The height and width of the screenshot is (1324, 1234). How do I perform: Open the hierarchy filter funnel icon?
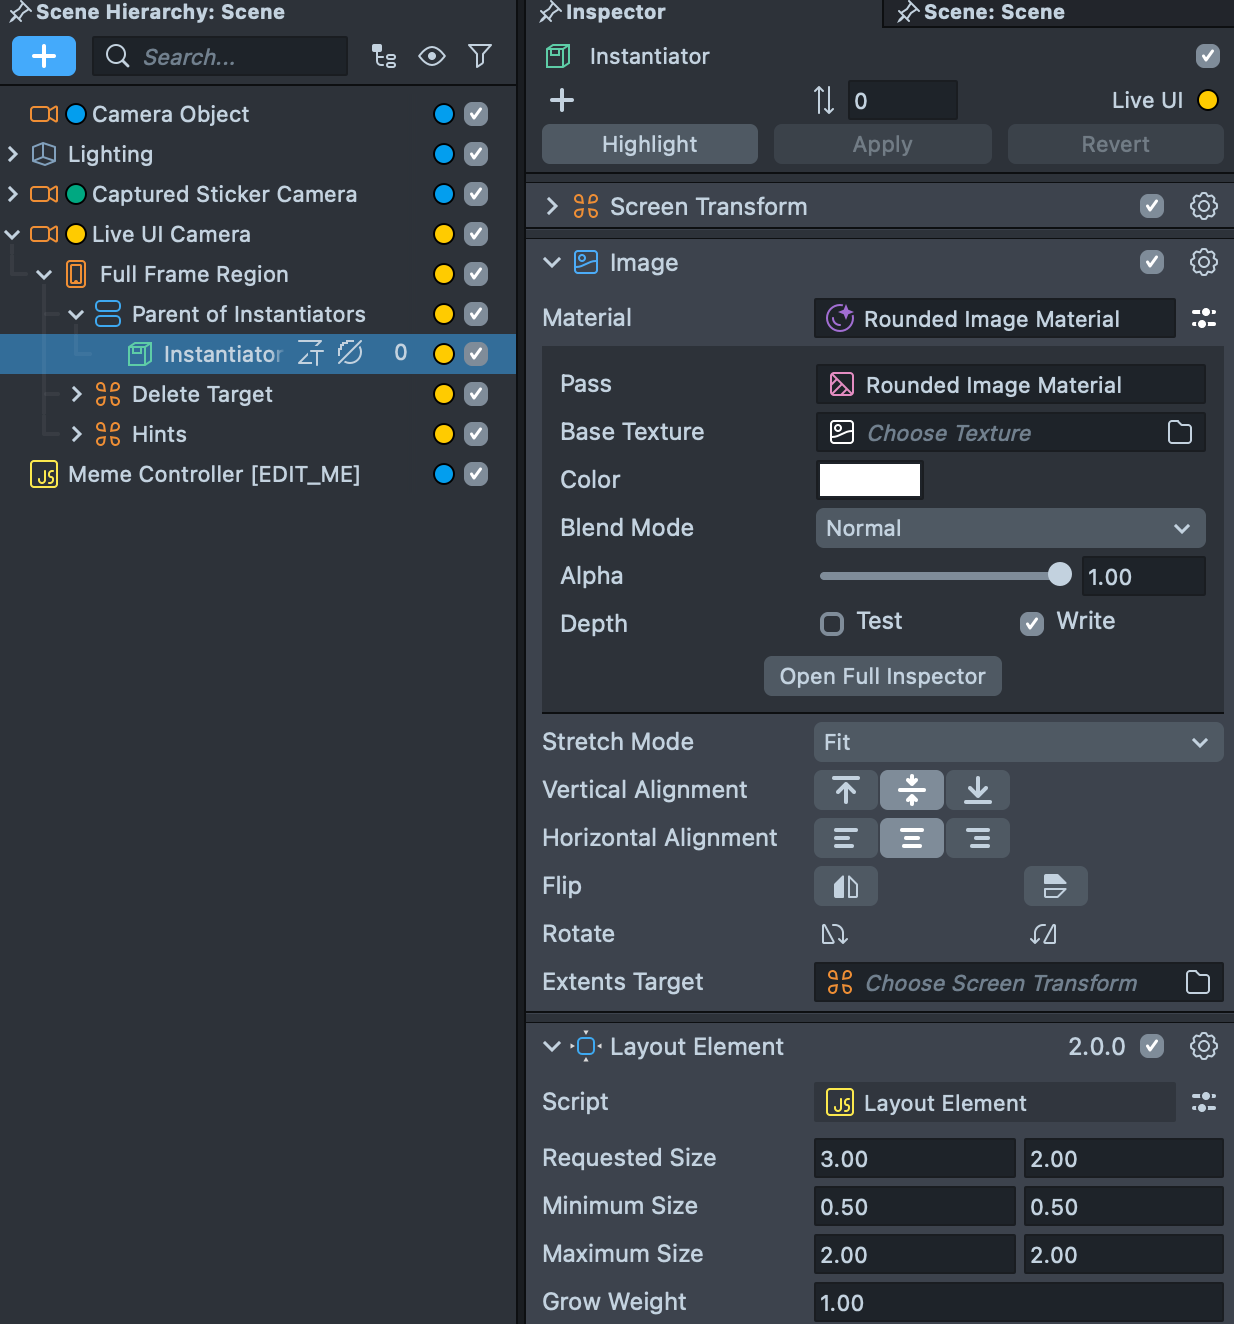pyautogui.click(x=480, y=56)
